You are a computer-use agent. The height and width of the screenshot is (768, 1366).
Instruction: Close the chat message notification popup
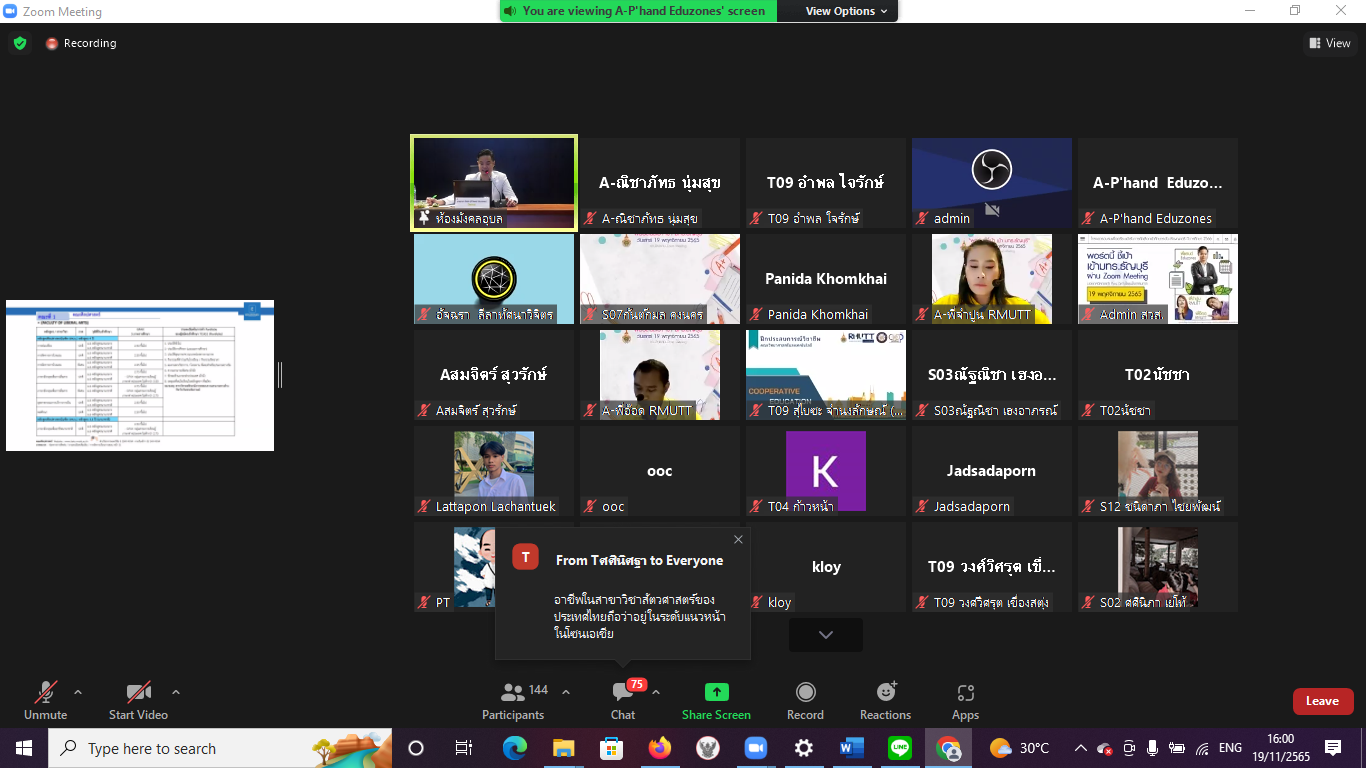[x=738, y=540]
